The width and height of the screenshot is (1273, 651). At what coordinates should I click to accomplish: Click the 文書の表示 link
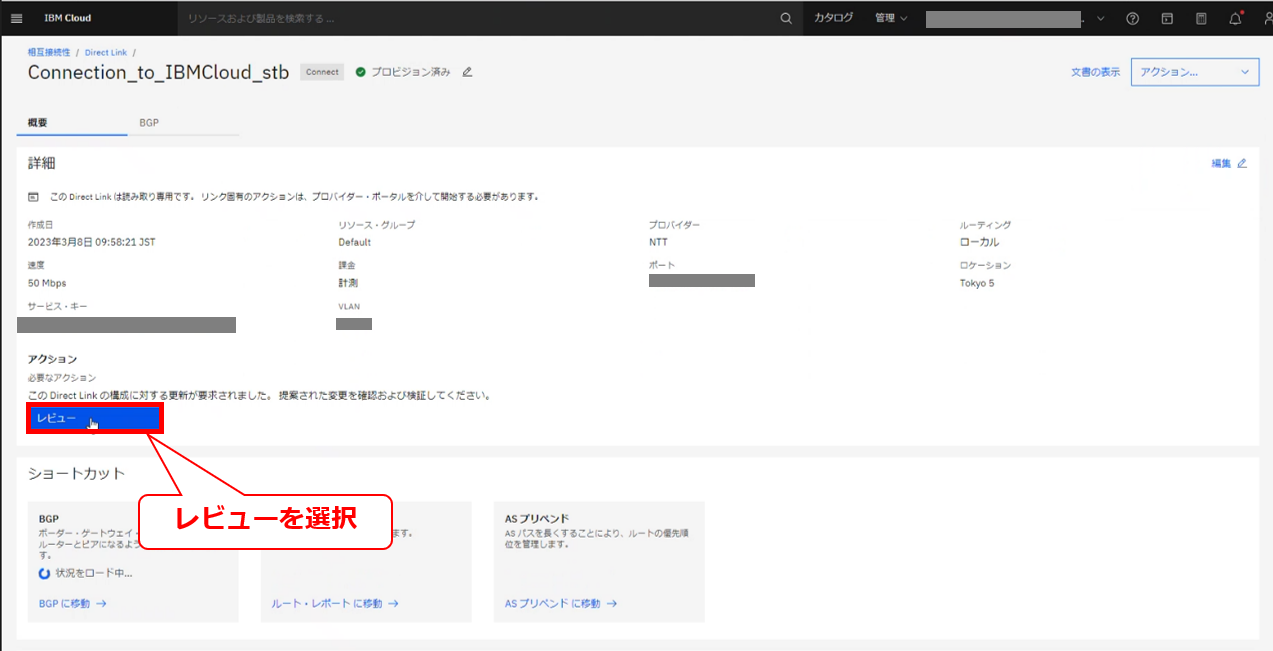1095,72
